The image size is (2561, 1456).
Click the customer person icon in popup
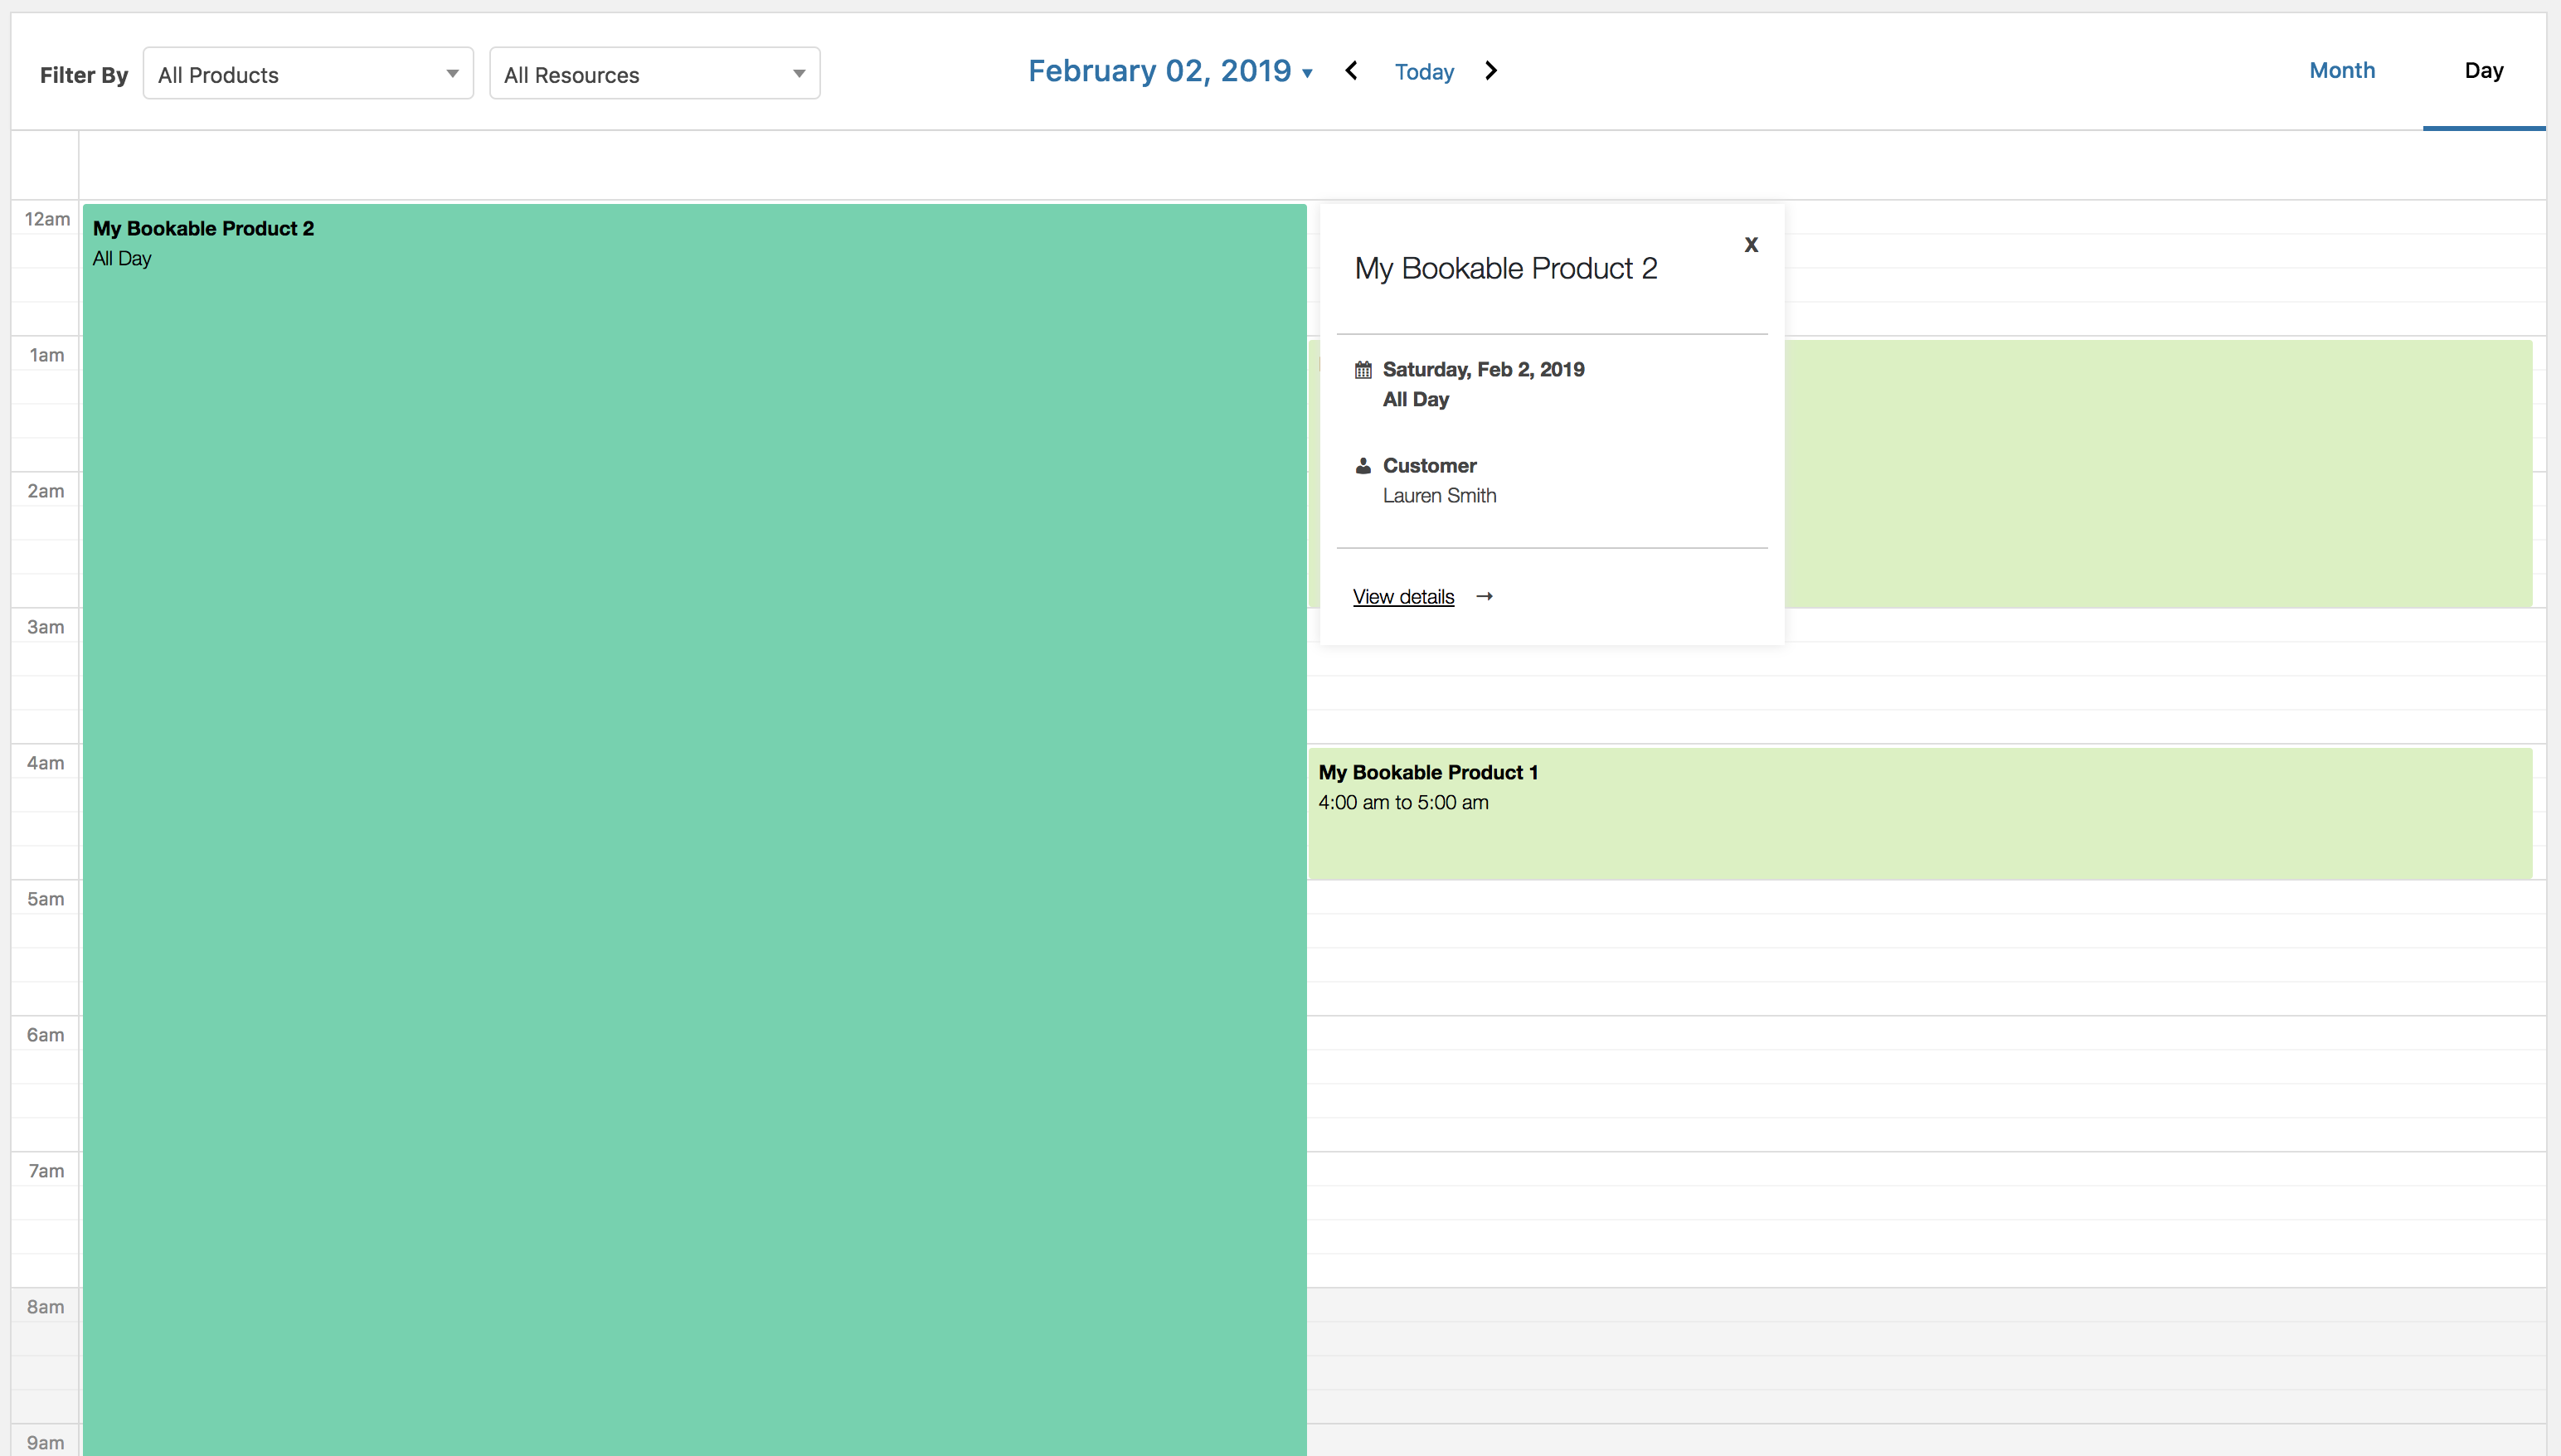point(1363,466)
